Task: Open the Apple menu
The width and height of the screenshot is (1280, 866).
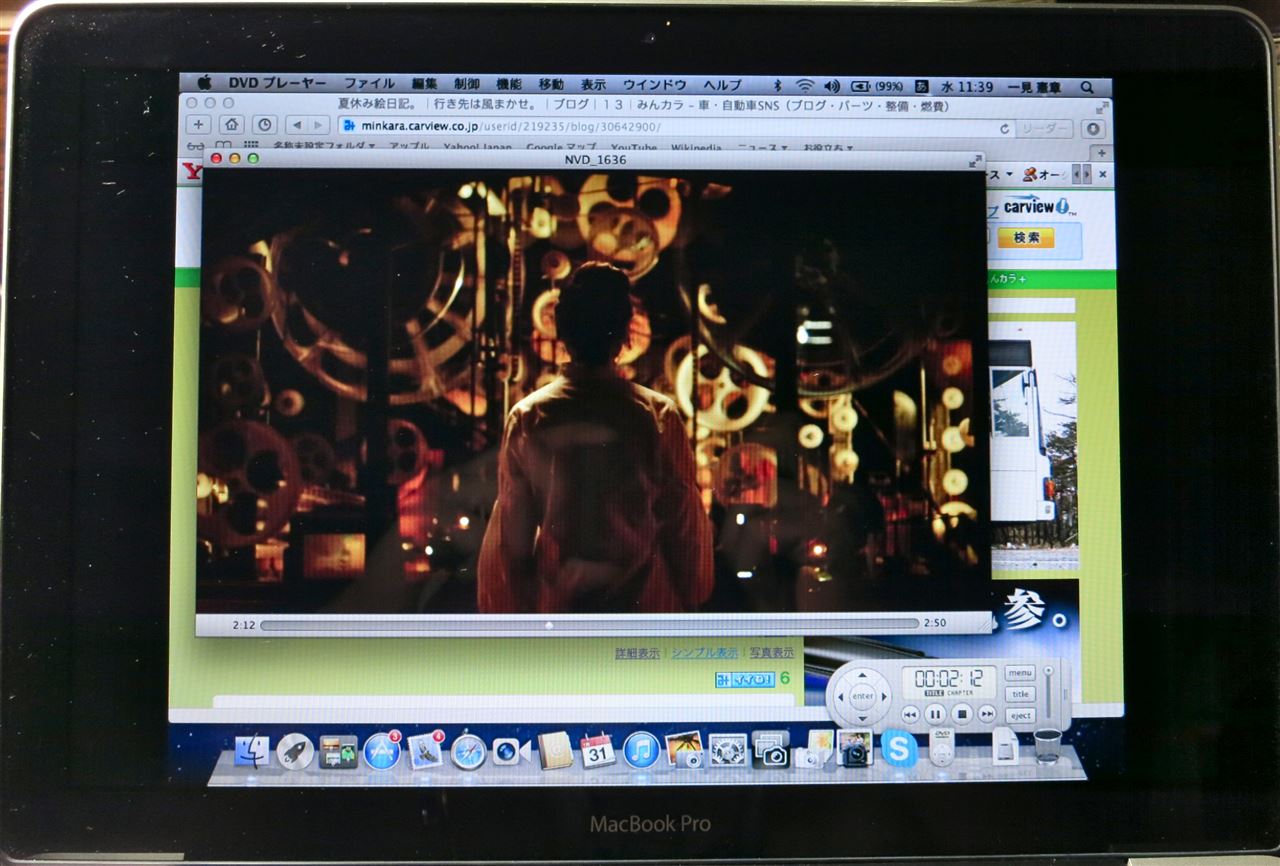Action: (x=204, y=84)
